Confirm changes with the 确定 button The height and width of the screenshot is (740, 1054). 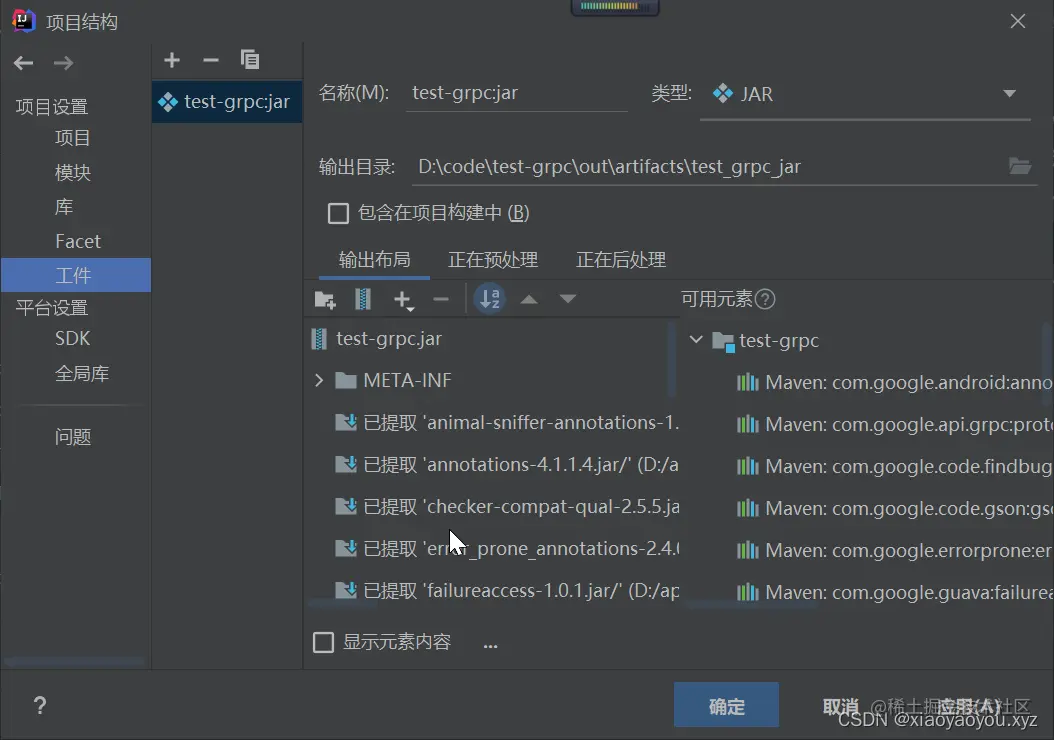(726, 705)
